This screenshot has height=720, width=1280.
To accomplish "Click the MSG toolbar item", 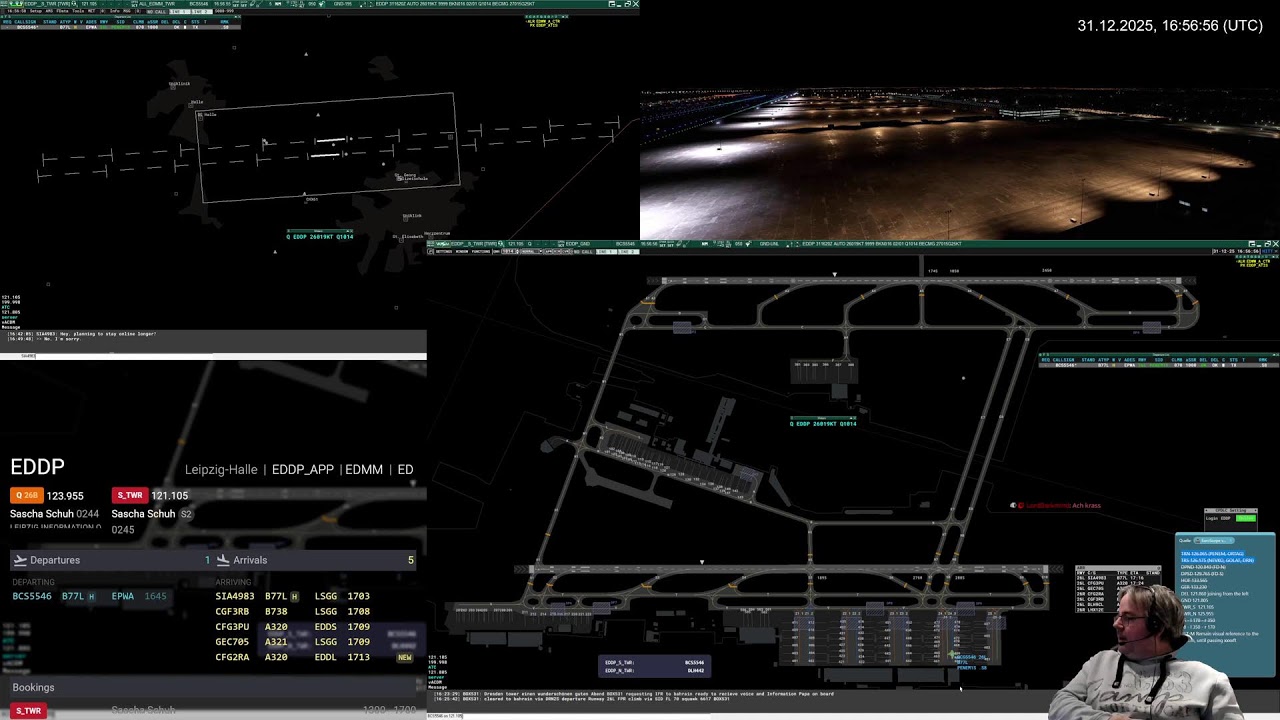I will (127, 11).
